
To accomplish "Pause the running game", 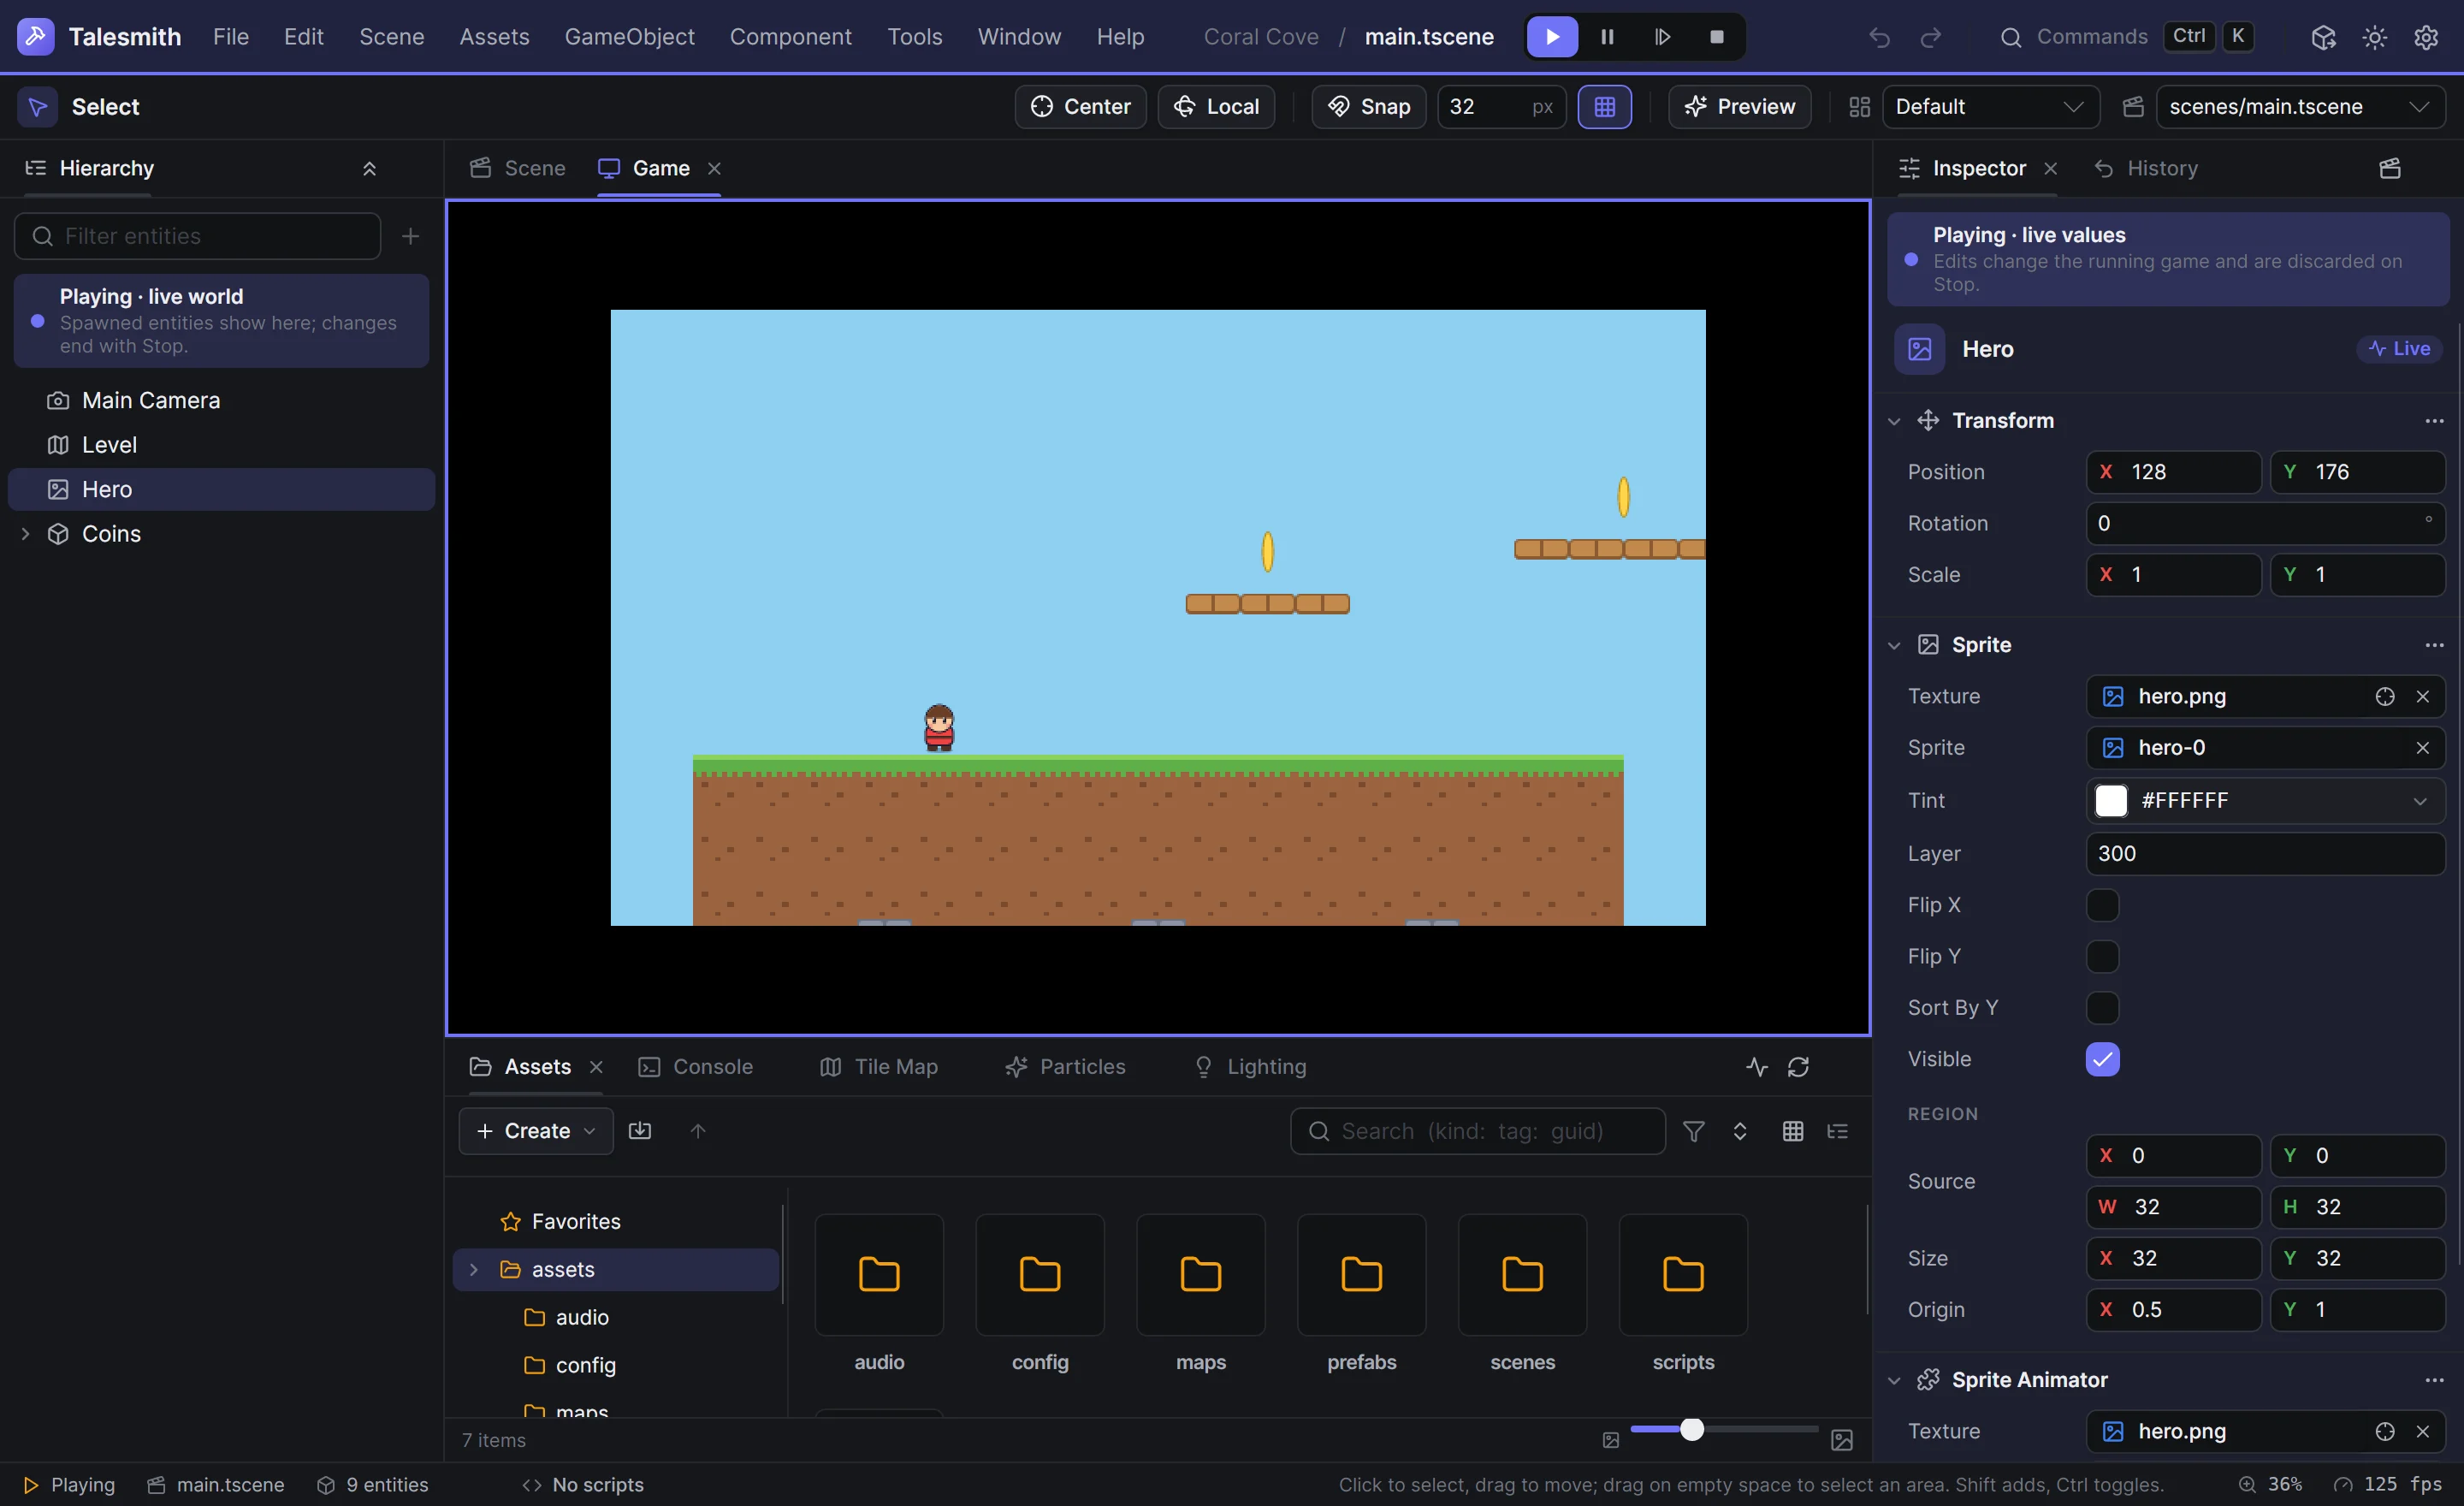I will pos(1607,37).
